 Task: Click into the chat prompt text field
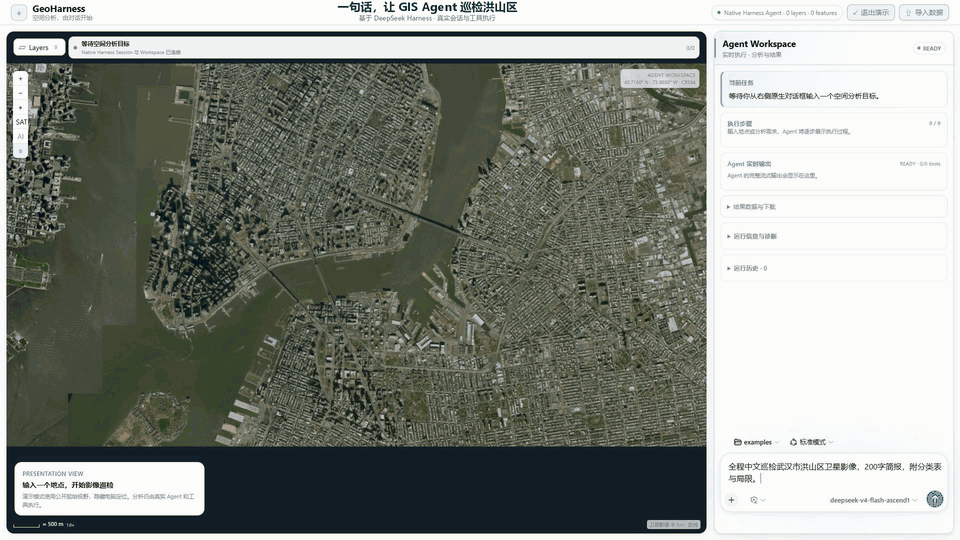point(834,473)
